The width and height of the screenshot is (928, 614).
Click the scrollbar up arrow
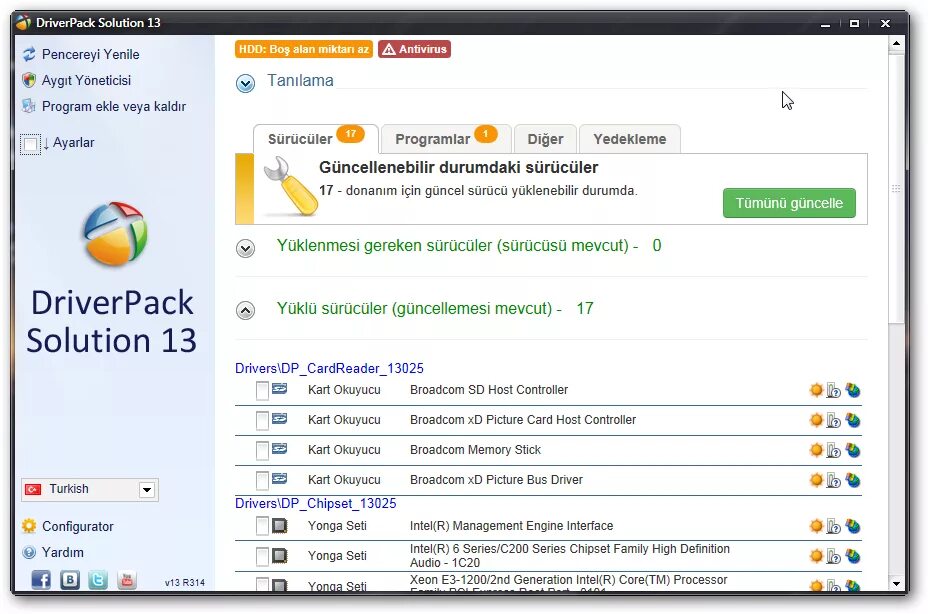click(896, 43)
